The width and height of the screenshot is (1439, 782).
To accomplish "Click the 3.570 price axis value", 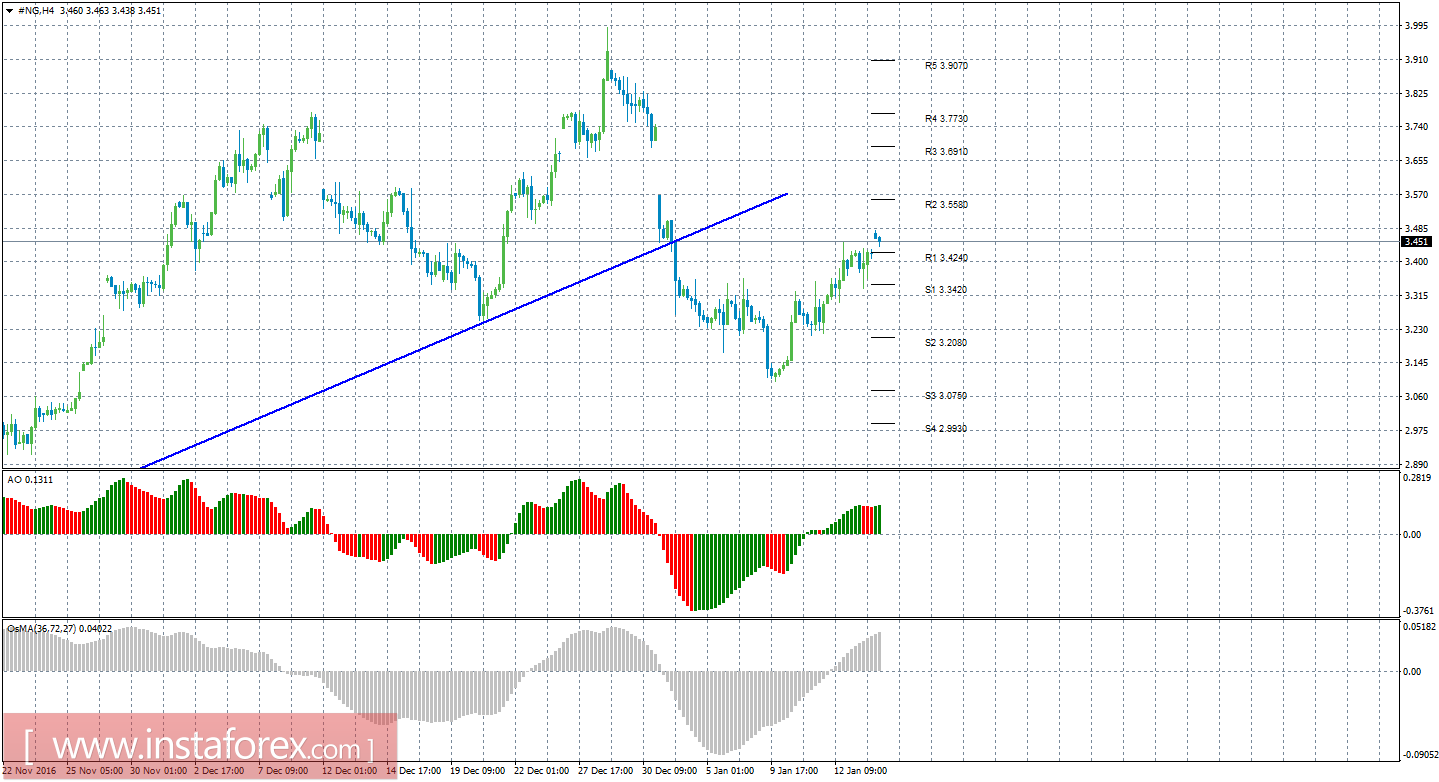I will 1415,194.
